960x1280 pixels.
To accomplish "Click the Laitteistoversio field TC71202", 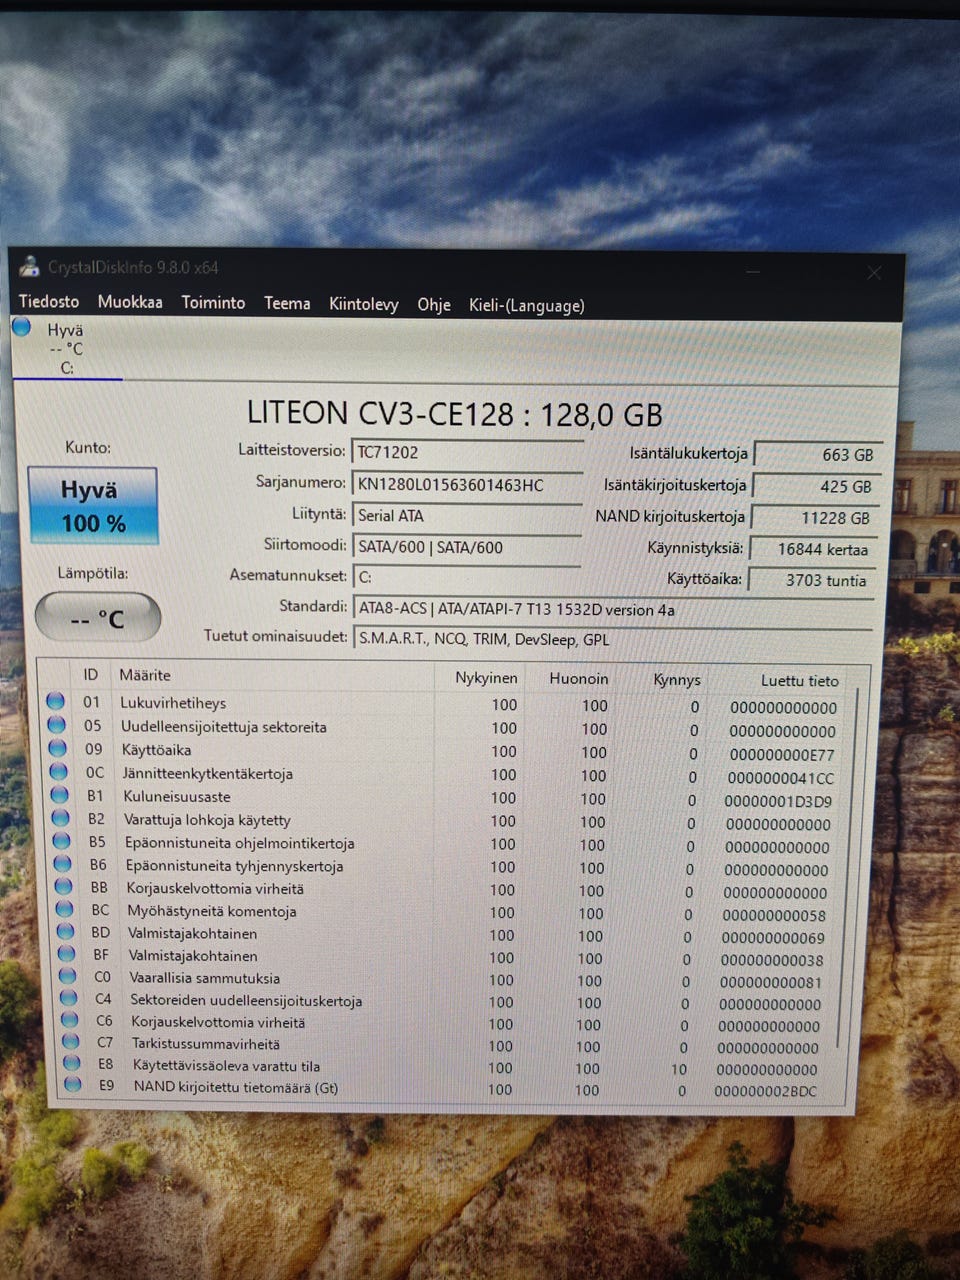I will point(468,452).
